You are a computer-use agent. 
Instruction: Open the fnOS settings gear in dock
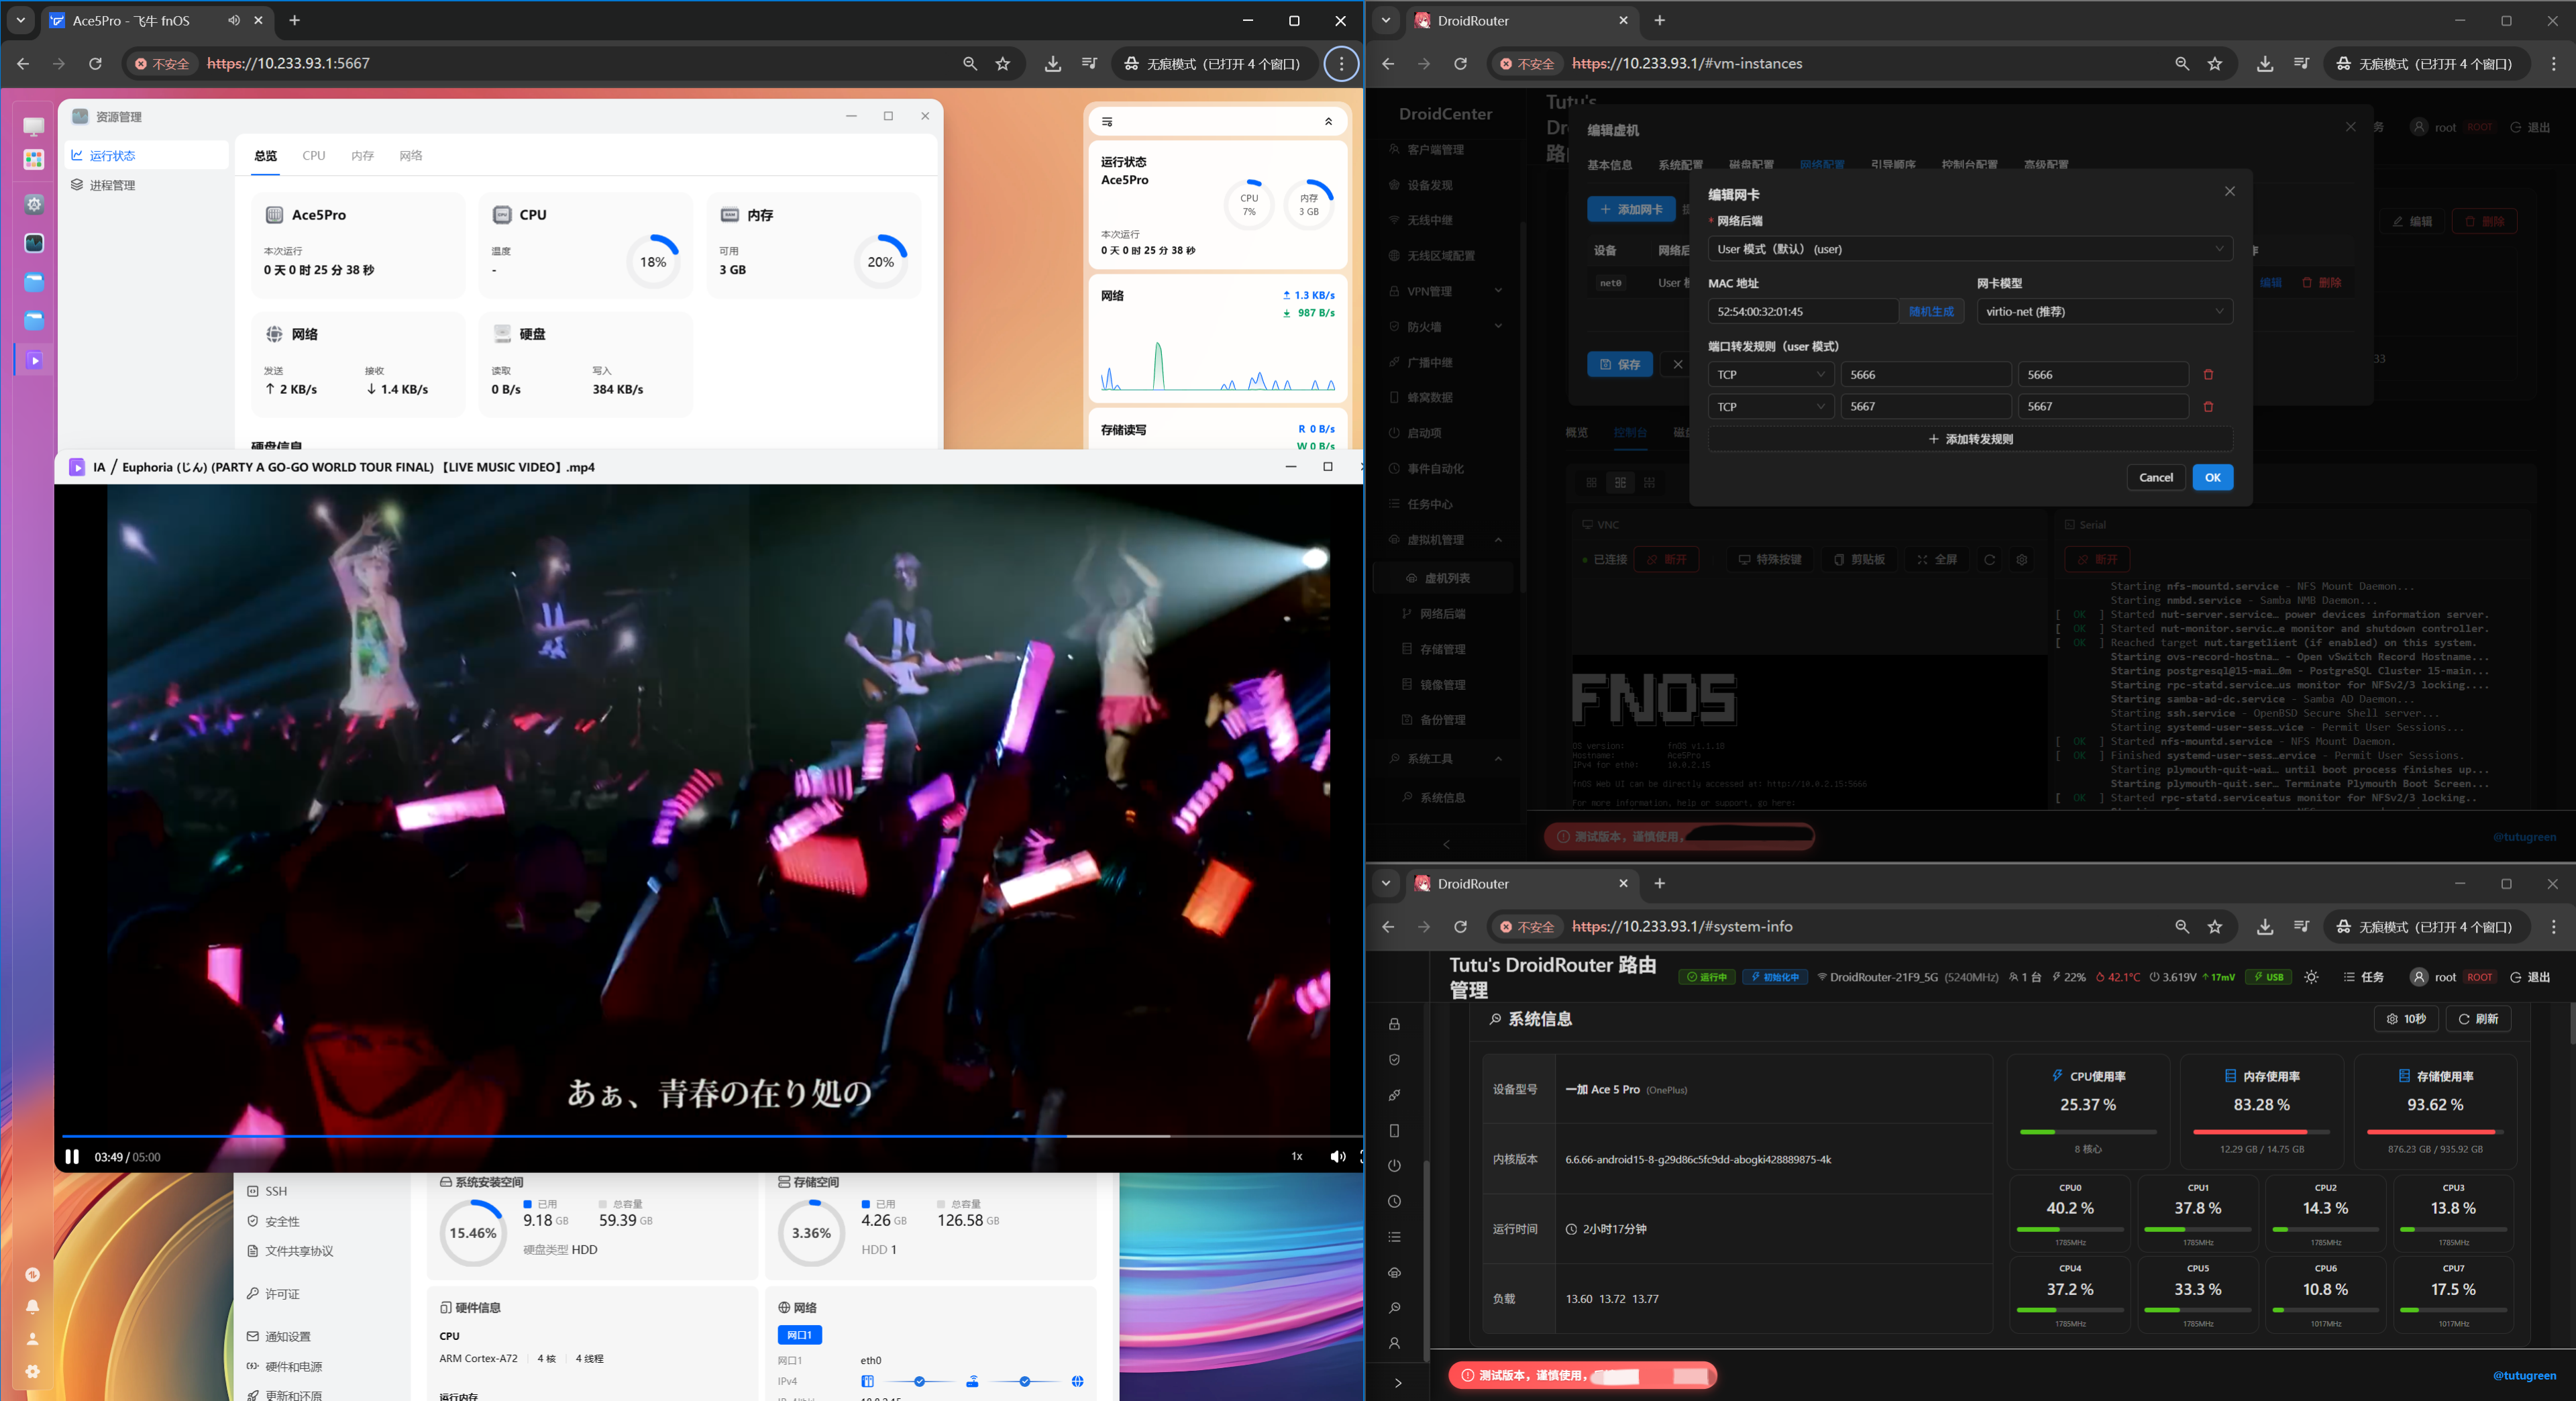(34, 204)
